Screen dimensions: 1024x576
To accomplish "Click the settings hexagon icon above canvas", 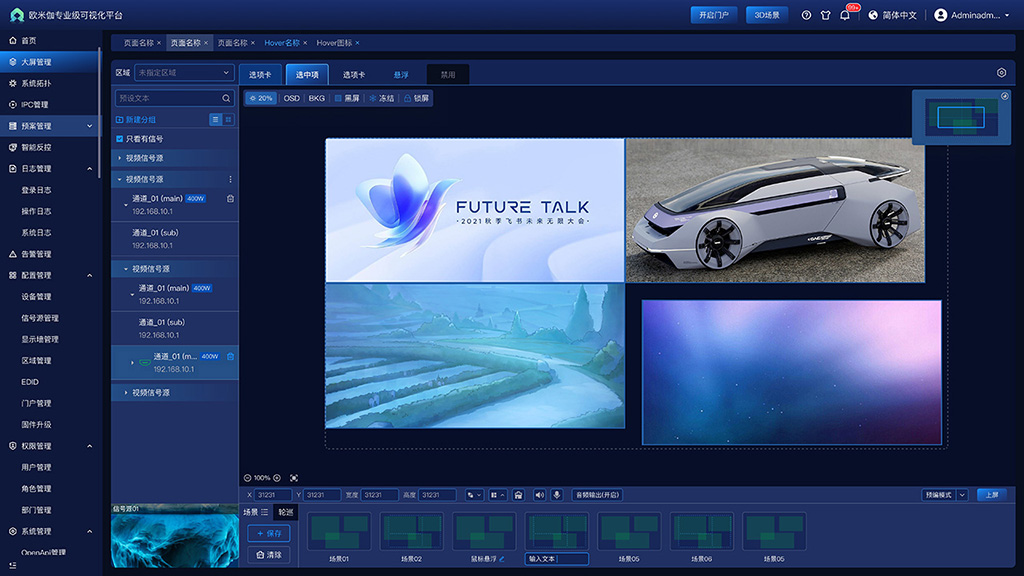I will 1001,72.
